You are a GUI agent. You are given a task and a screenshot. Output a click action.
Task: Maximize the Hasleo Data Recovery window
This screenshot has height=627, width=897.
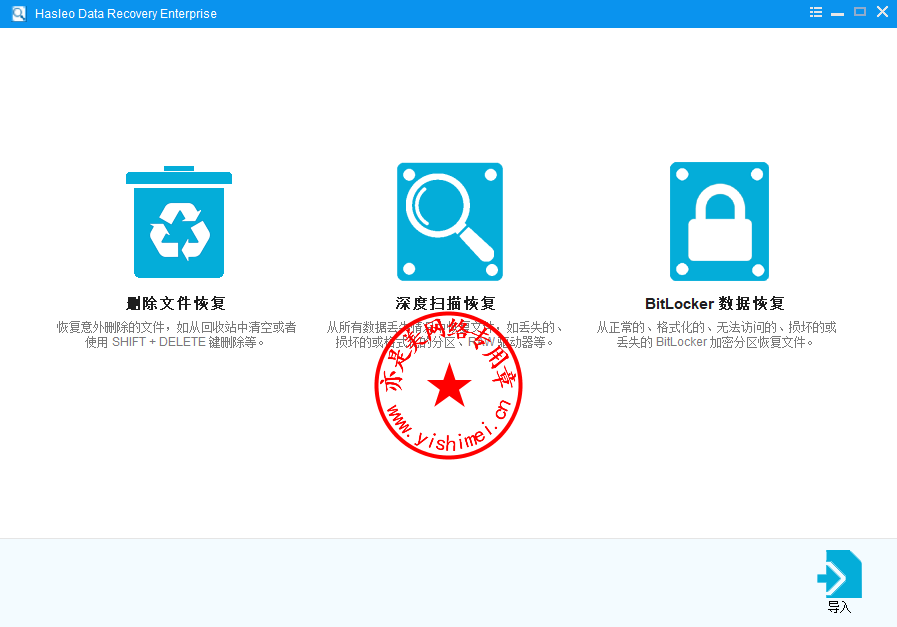pos(860,11)
